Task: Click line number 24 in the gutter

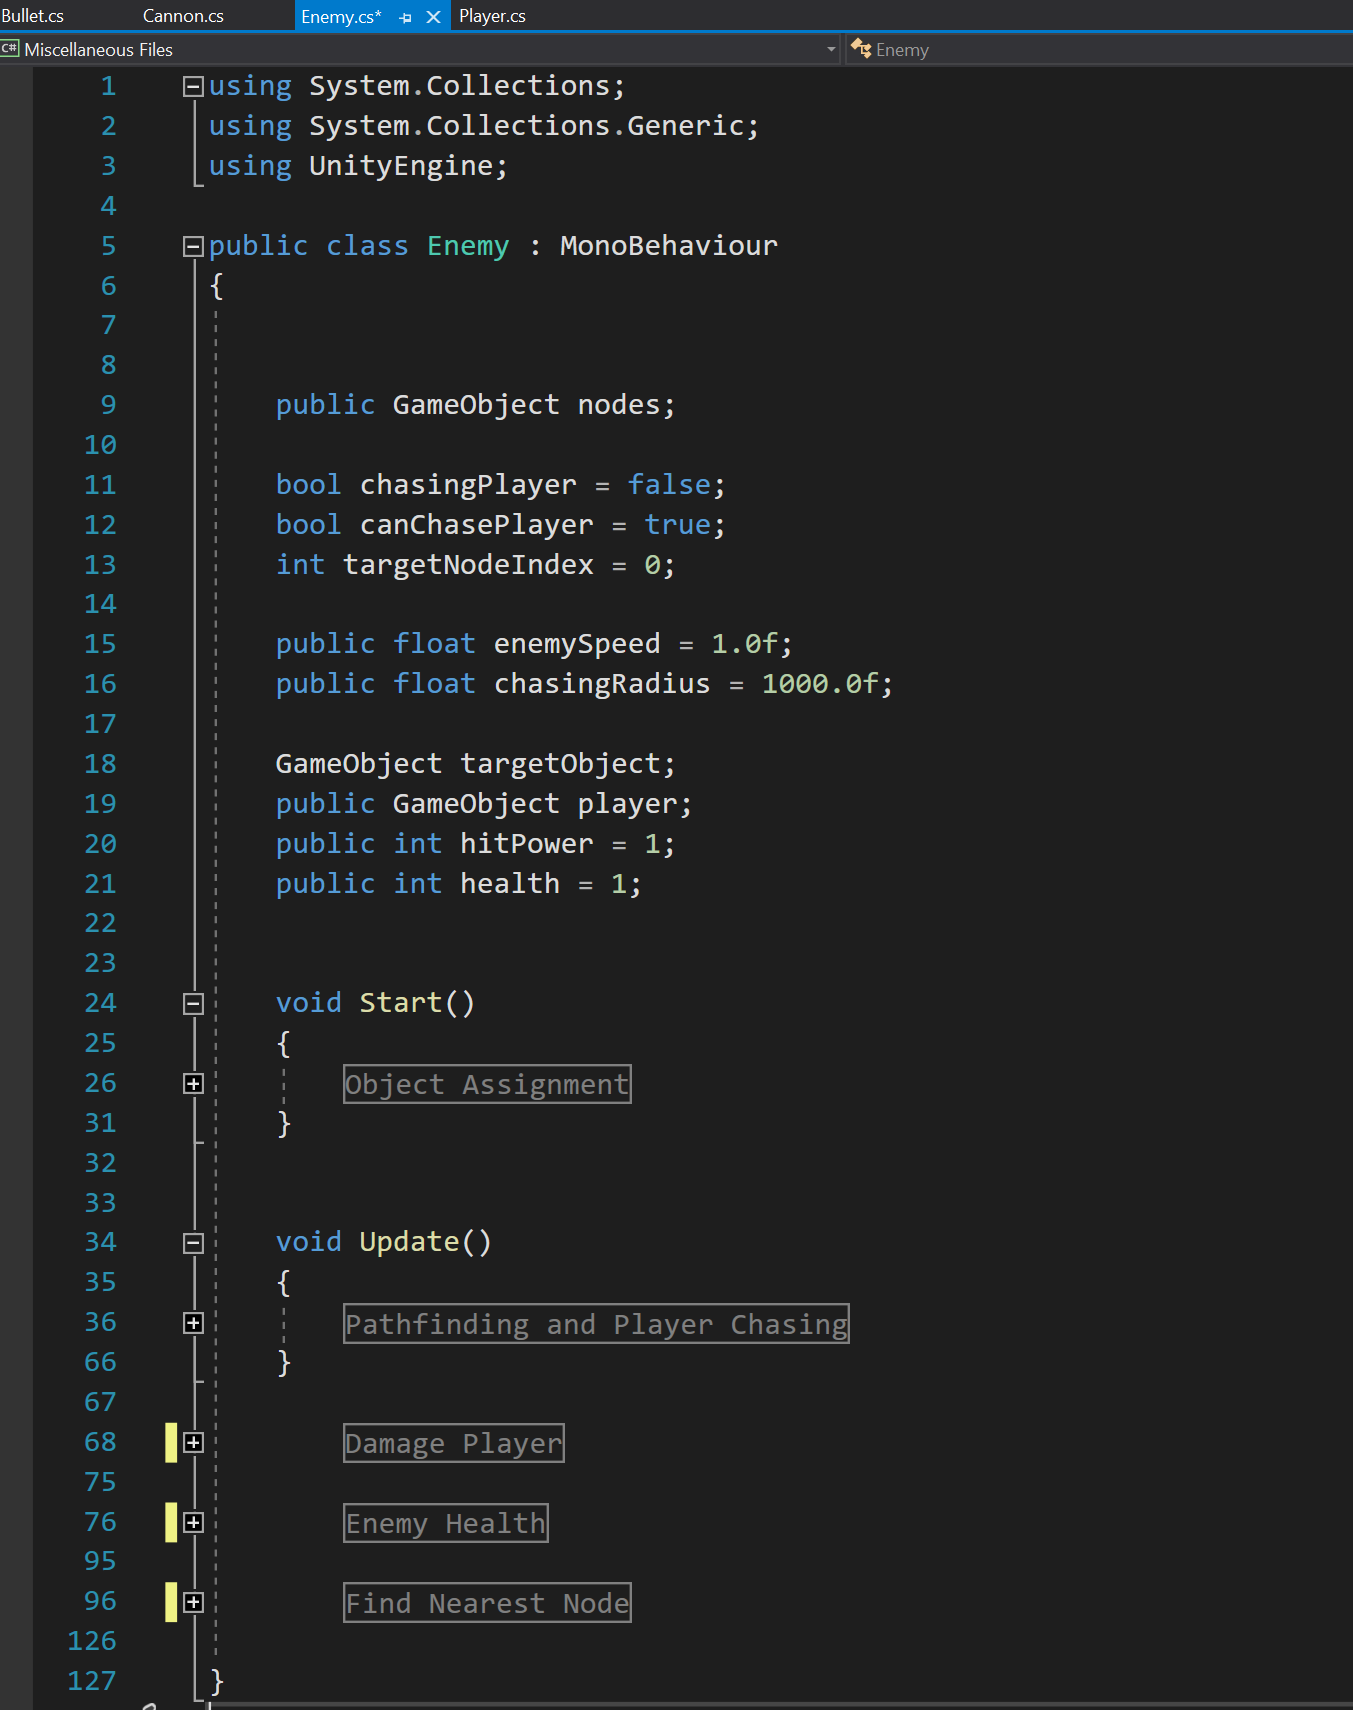Action: click(x=100, y=1003)
